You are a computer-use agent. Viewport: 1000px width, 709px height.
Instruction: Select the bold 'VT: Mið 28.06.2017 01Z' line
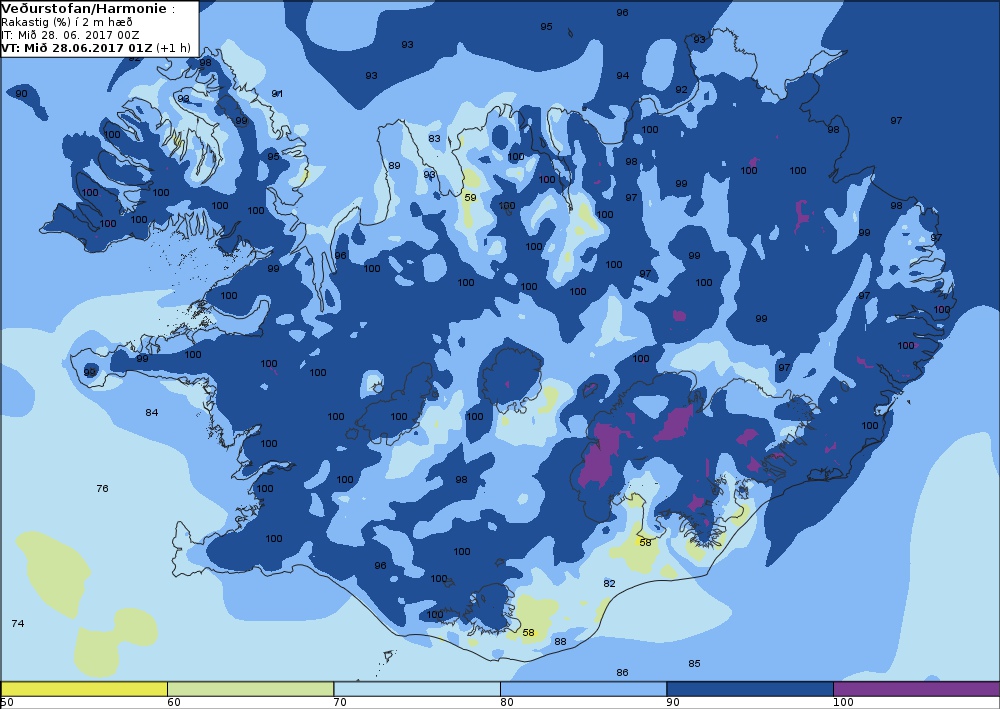tap(77, 48)
